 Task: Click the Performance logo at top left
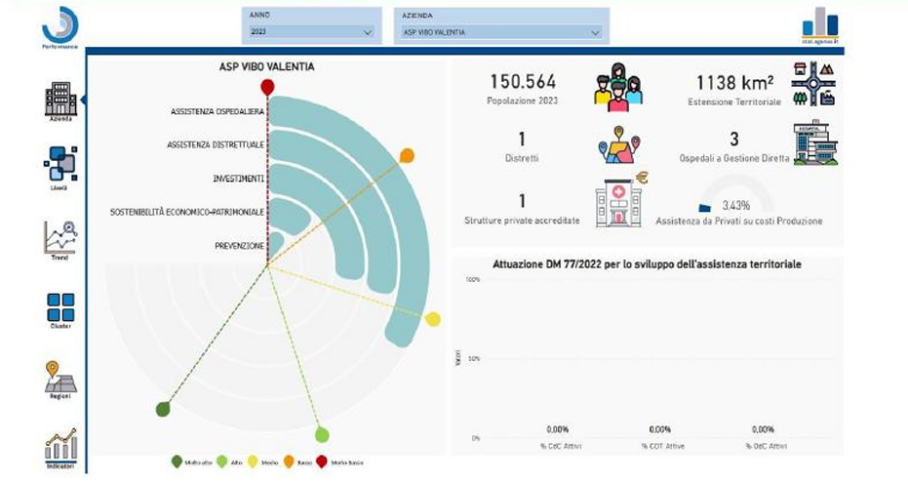[60, 24]
